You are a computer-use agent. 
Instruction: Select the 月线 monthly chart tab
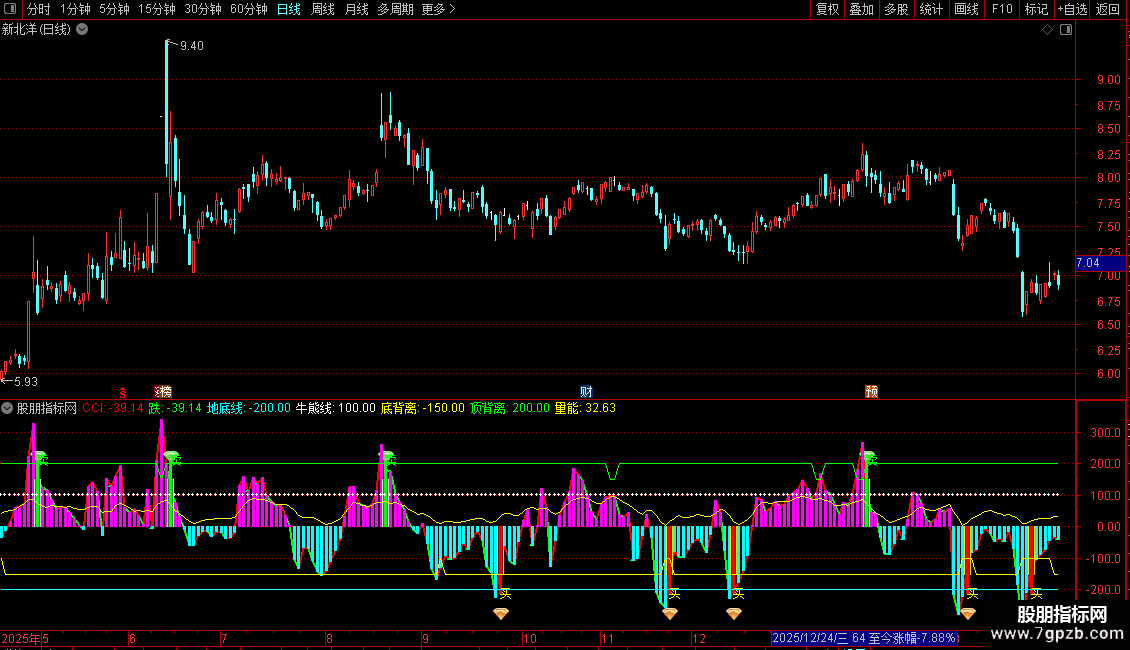coord(356,9)
